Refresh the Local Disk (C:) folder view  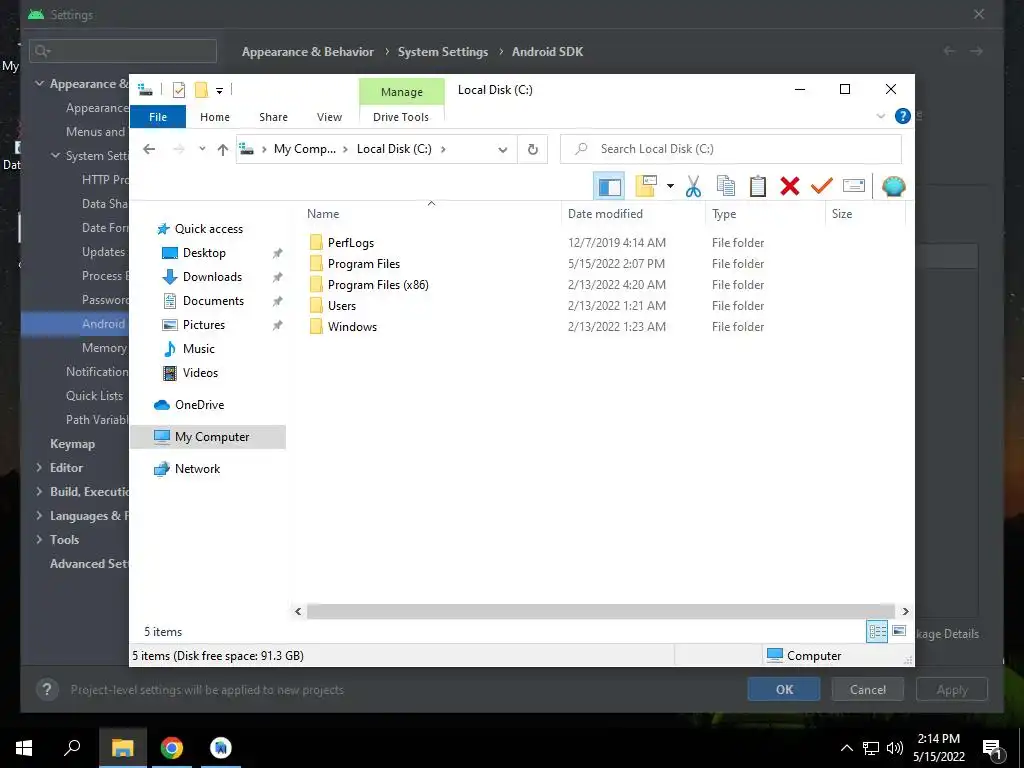(533, 150)
